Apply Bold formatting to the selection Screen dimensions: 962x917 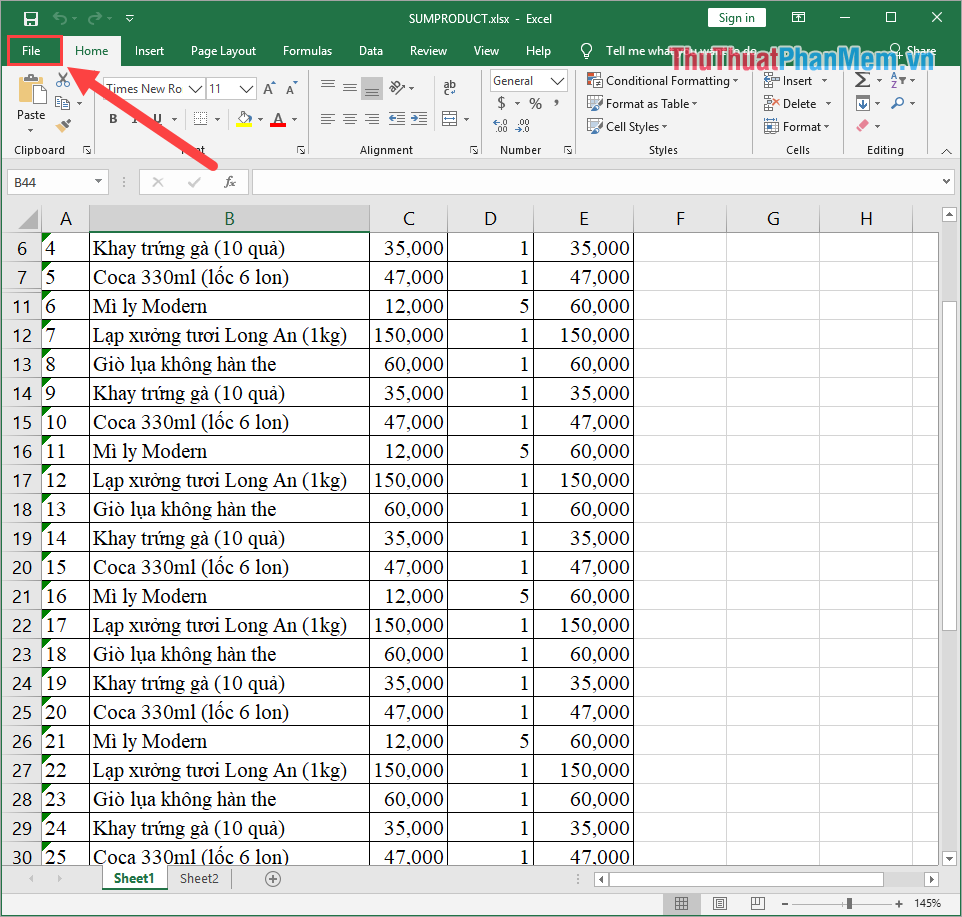click(112, 119)
